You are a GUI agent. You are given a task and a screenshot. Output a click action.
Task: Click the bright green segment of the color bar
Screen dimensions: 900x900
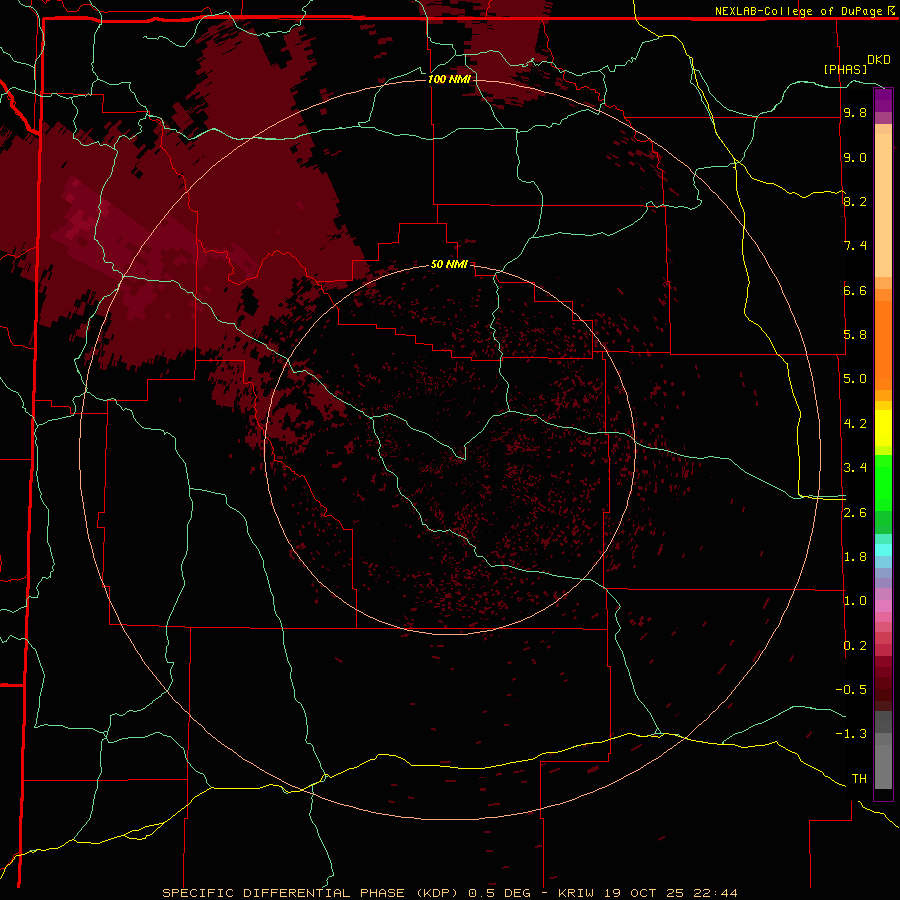pyautogui.click(x=883, y=482)
